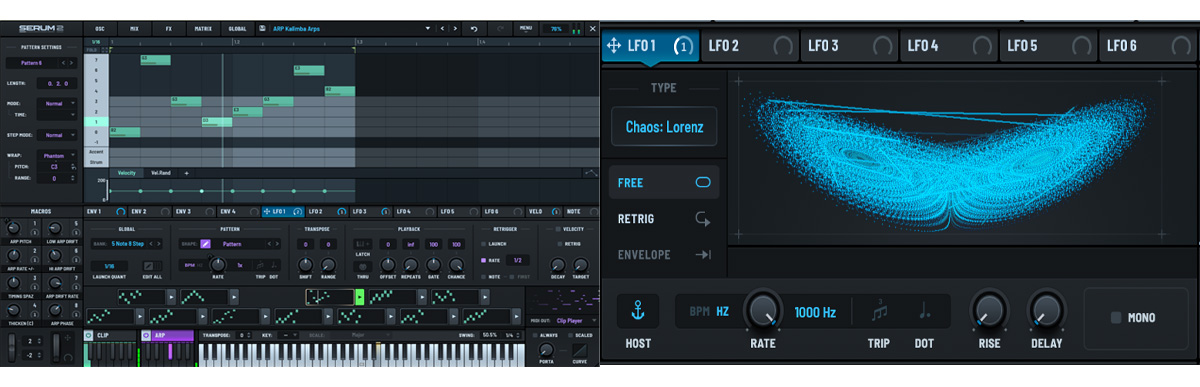Click the move-arrows icon on the enlarged LFO 1 tab
Viewport: 1200px width, 387px height.
click(x=614, y=45)
